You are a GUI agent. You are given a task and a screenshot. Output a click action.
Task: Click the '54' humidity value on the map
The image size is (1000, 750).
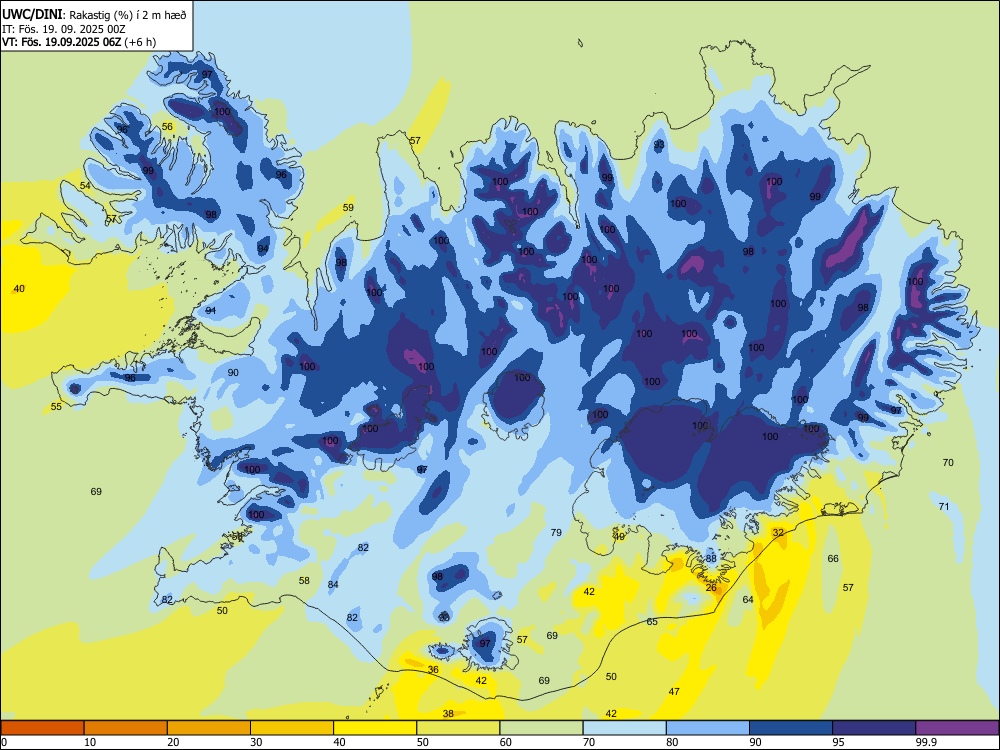[x=85, y=186]
